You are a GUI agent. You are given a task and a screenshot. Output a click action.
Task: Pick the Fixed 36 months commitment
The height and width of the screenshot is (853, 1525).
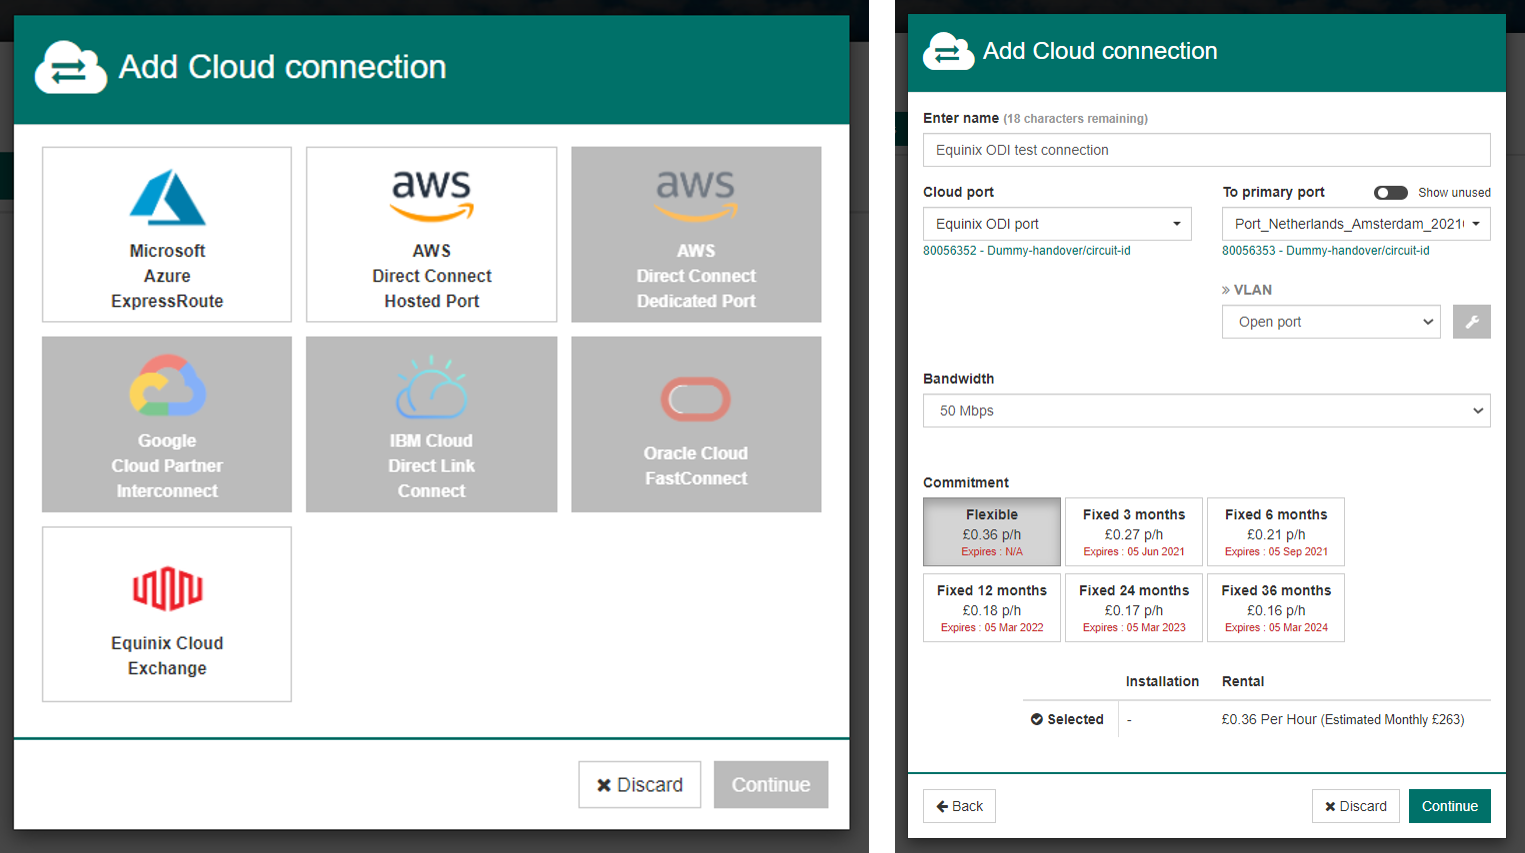[1275, 608]
